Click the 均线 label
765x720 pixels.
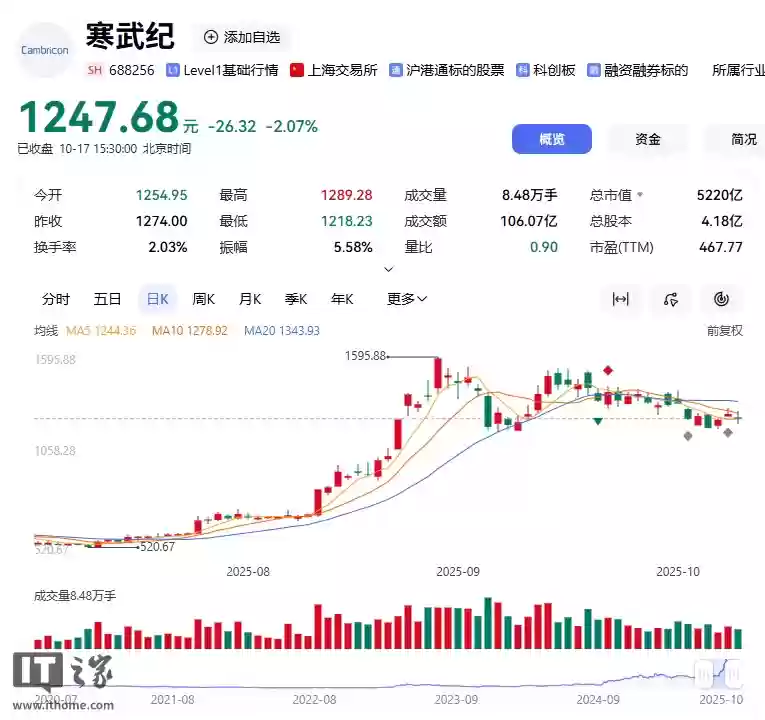tap(46, 331)
